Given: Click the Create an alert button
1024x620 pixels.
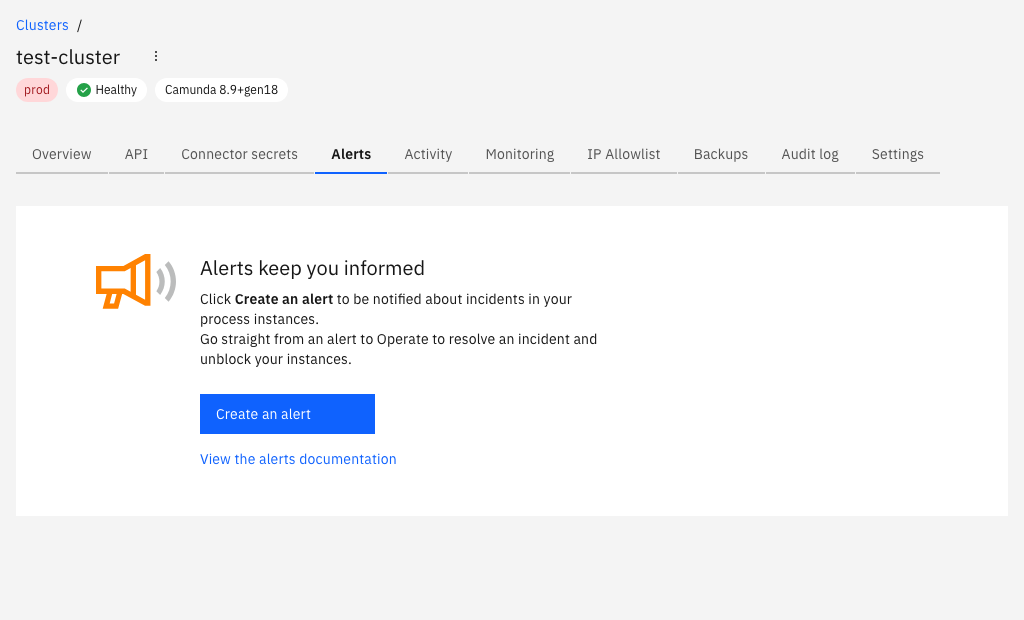Looking at the screenshot, I should tap(287, 414).
